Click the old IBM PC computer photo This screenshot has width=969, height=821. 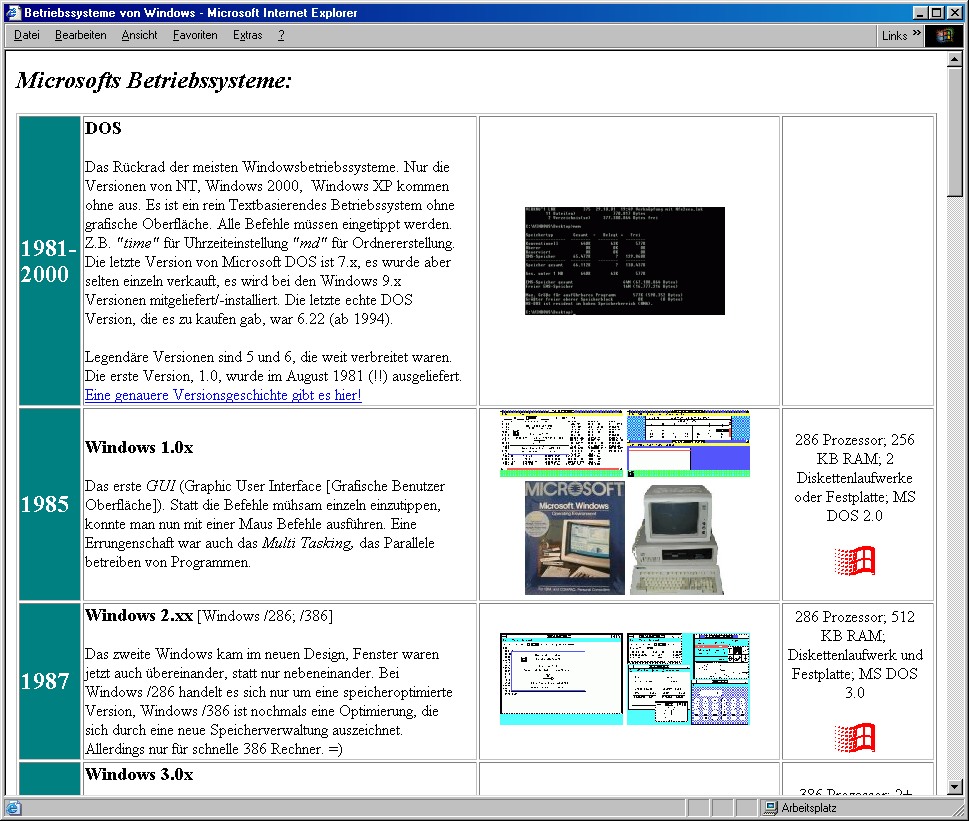(x=677, y=539)
